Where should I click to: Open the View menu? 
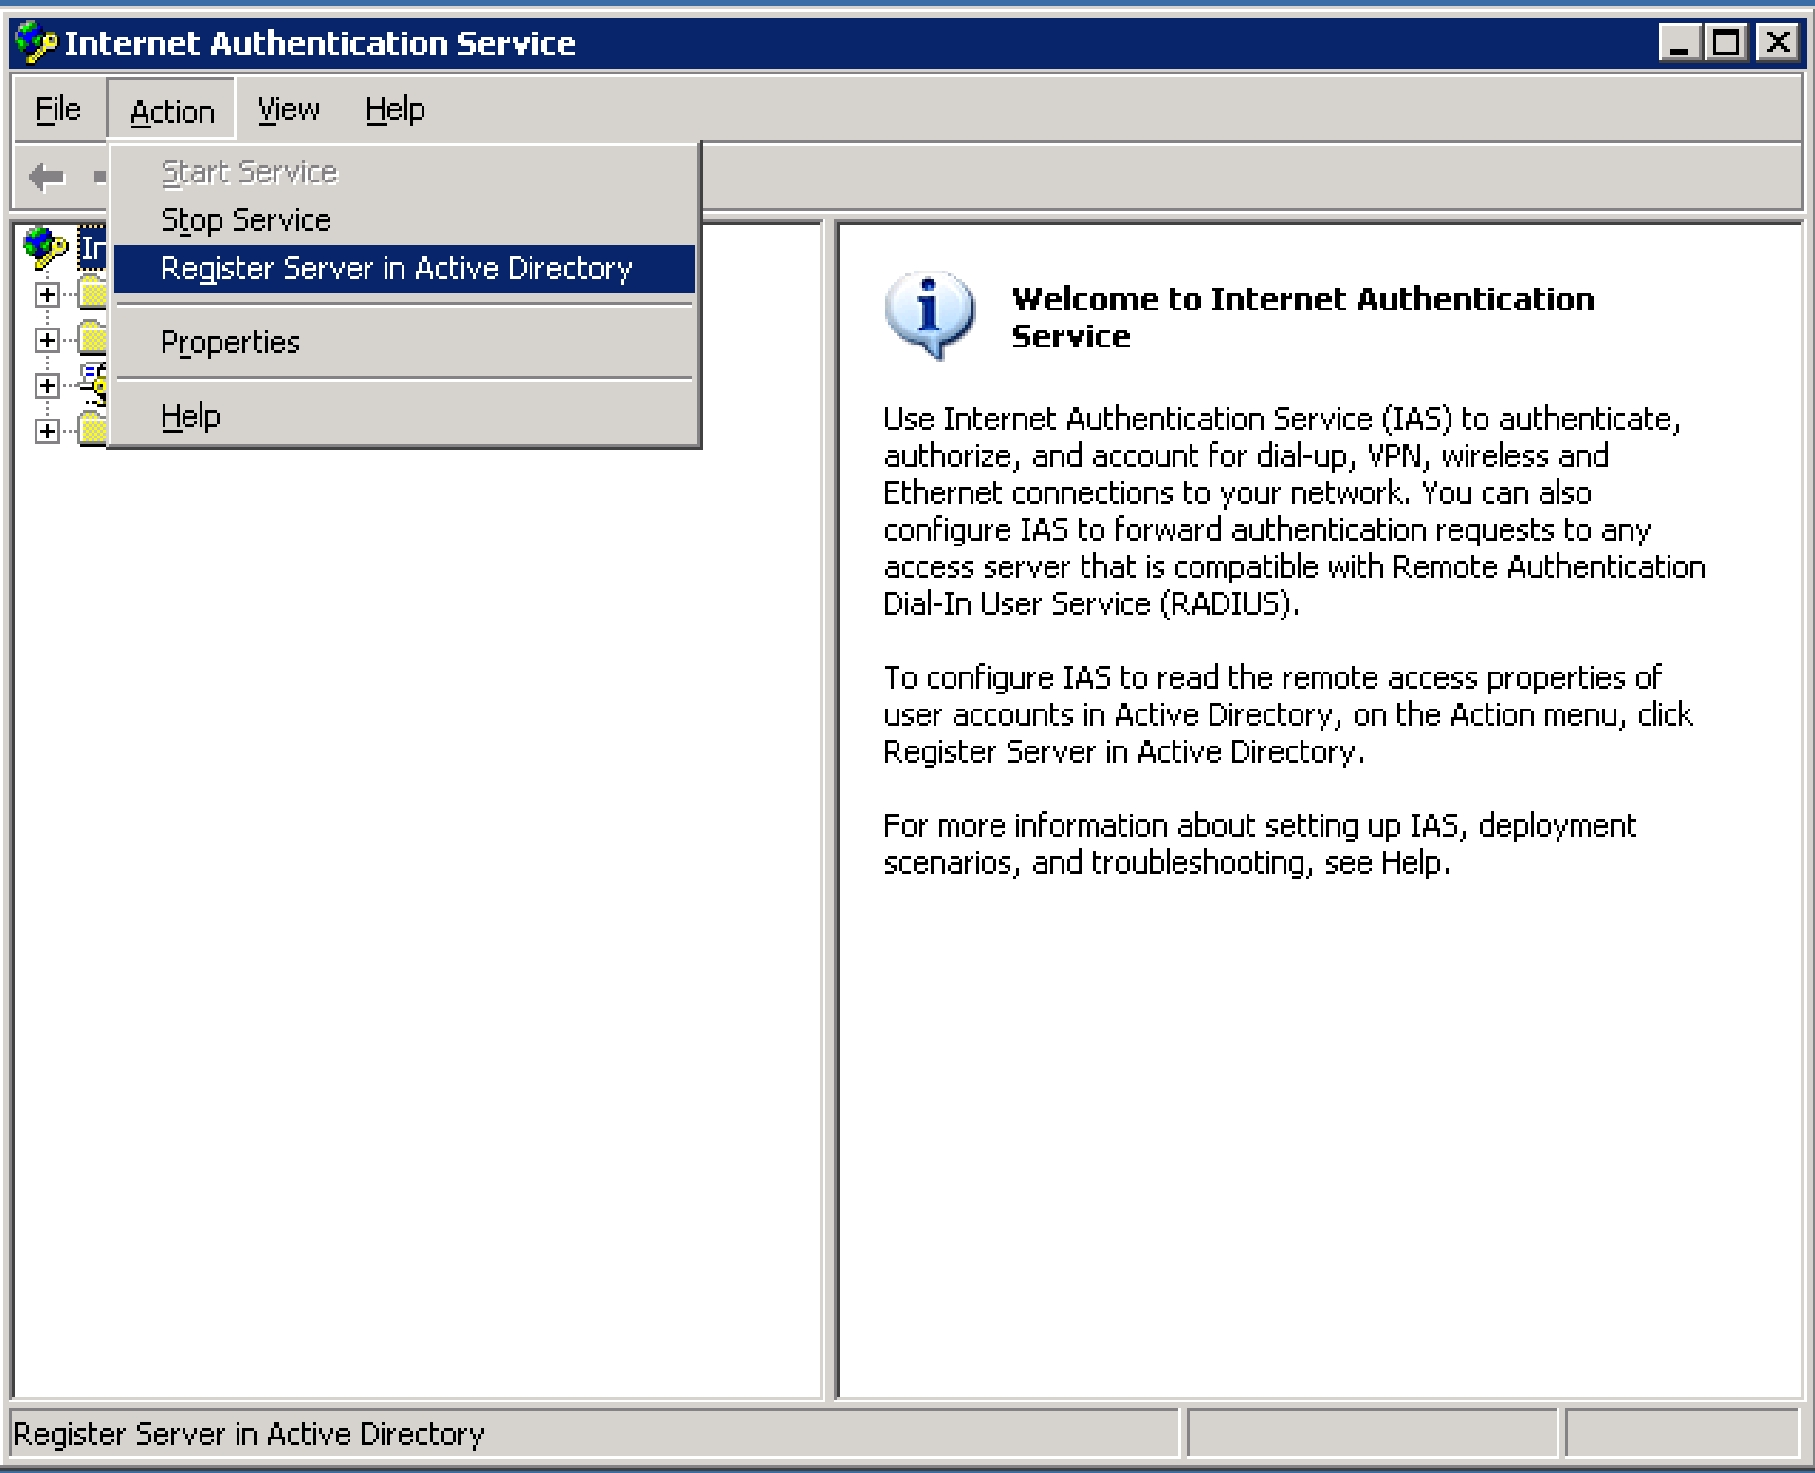289,109
